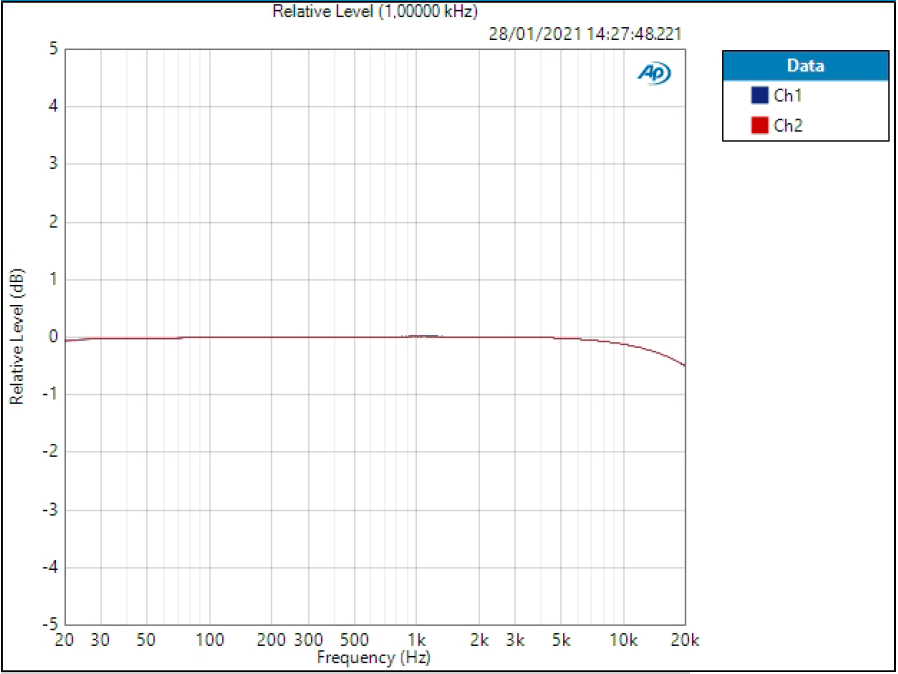The height and width of the screenshot is (674, 898).
Task: Click the timestamp 28/01/2021 14:27:48.221
Action: pyautogui.click(x=586, y=33)
